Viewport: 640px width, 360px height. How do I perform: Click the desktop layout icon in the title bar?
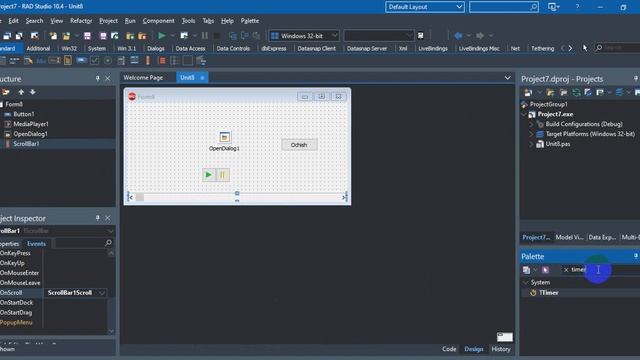pyautogui.click(x=552, y=7)
